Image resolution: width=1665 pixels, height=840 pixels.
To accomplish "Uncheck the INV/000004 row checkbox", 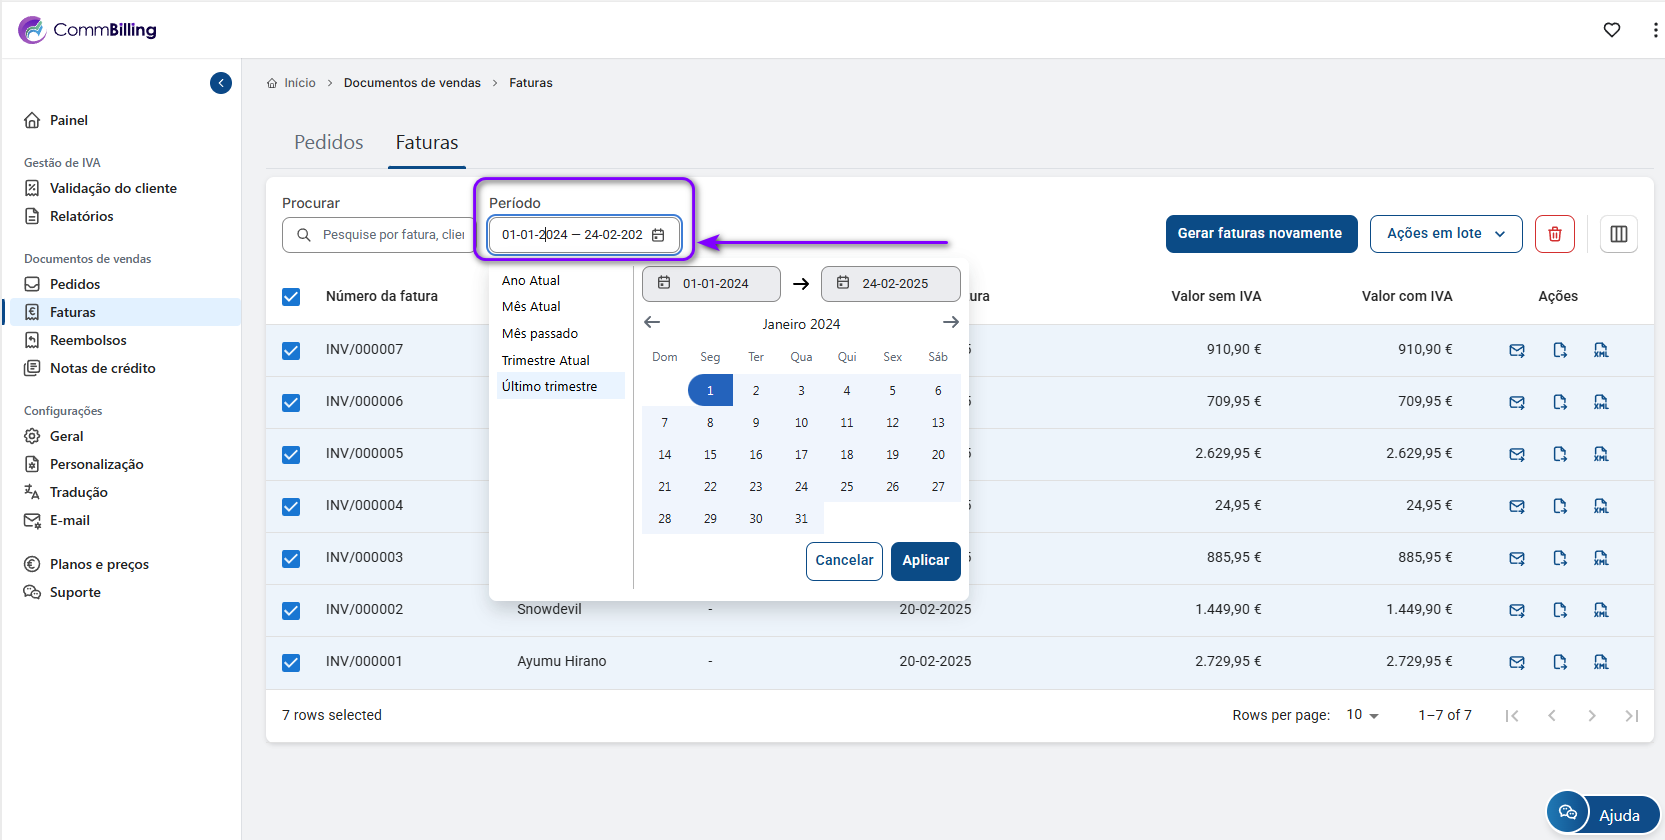I will (x=291, y=506).
